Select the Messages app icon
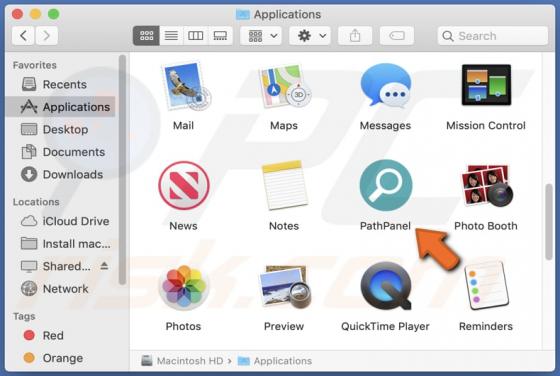This screenshot has height=376, width=560. click(386, 86)
